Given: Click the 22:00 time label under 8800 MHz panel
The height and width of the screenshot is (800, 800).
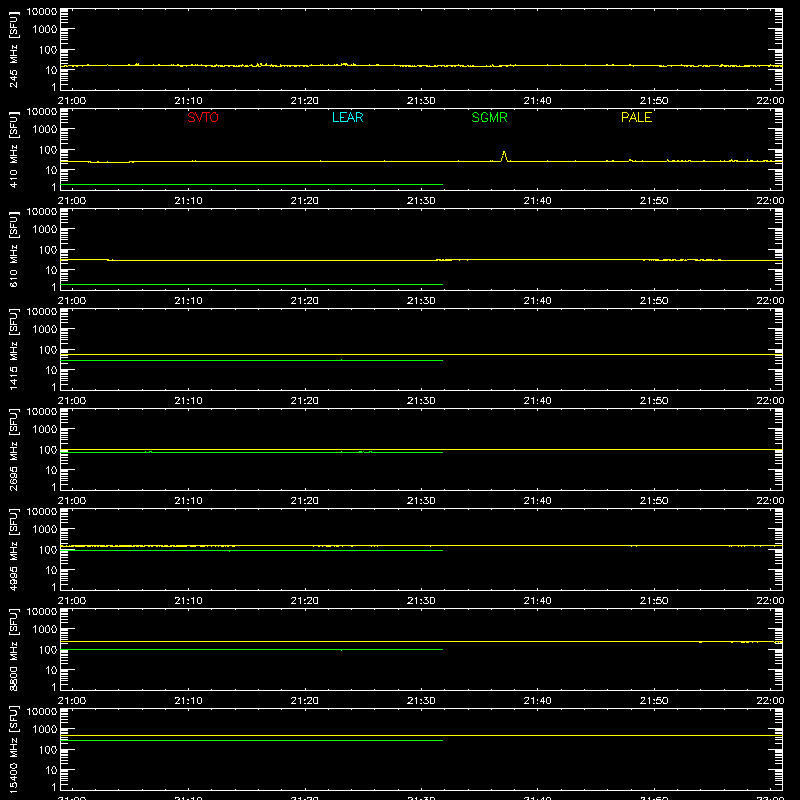Looking at the screenshot, I should tap(770, 701).
